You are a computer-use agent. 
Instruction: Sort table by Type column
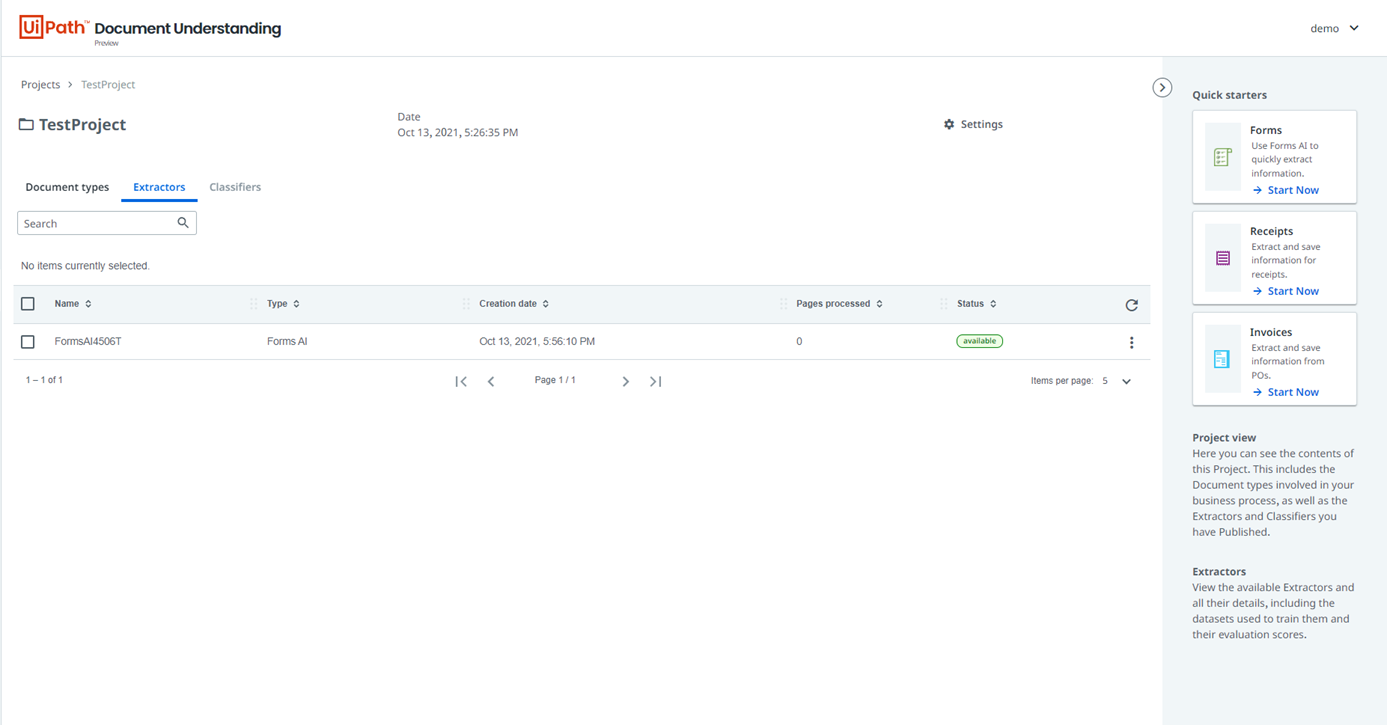pos(284,304)
